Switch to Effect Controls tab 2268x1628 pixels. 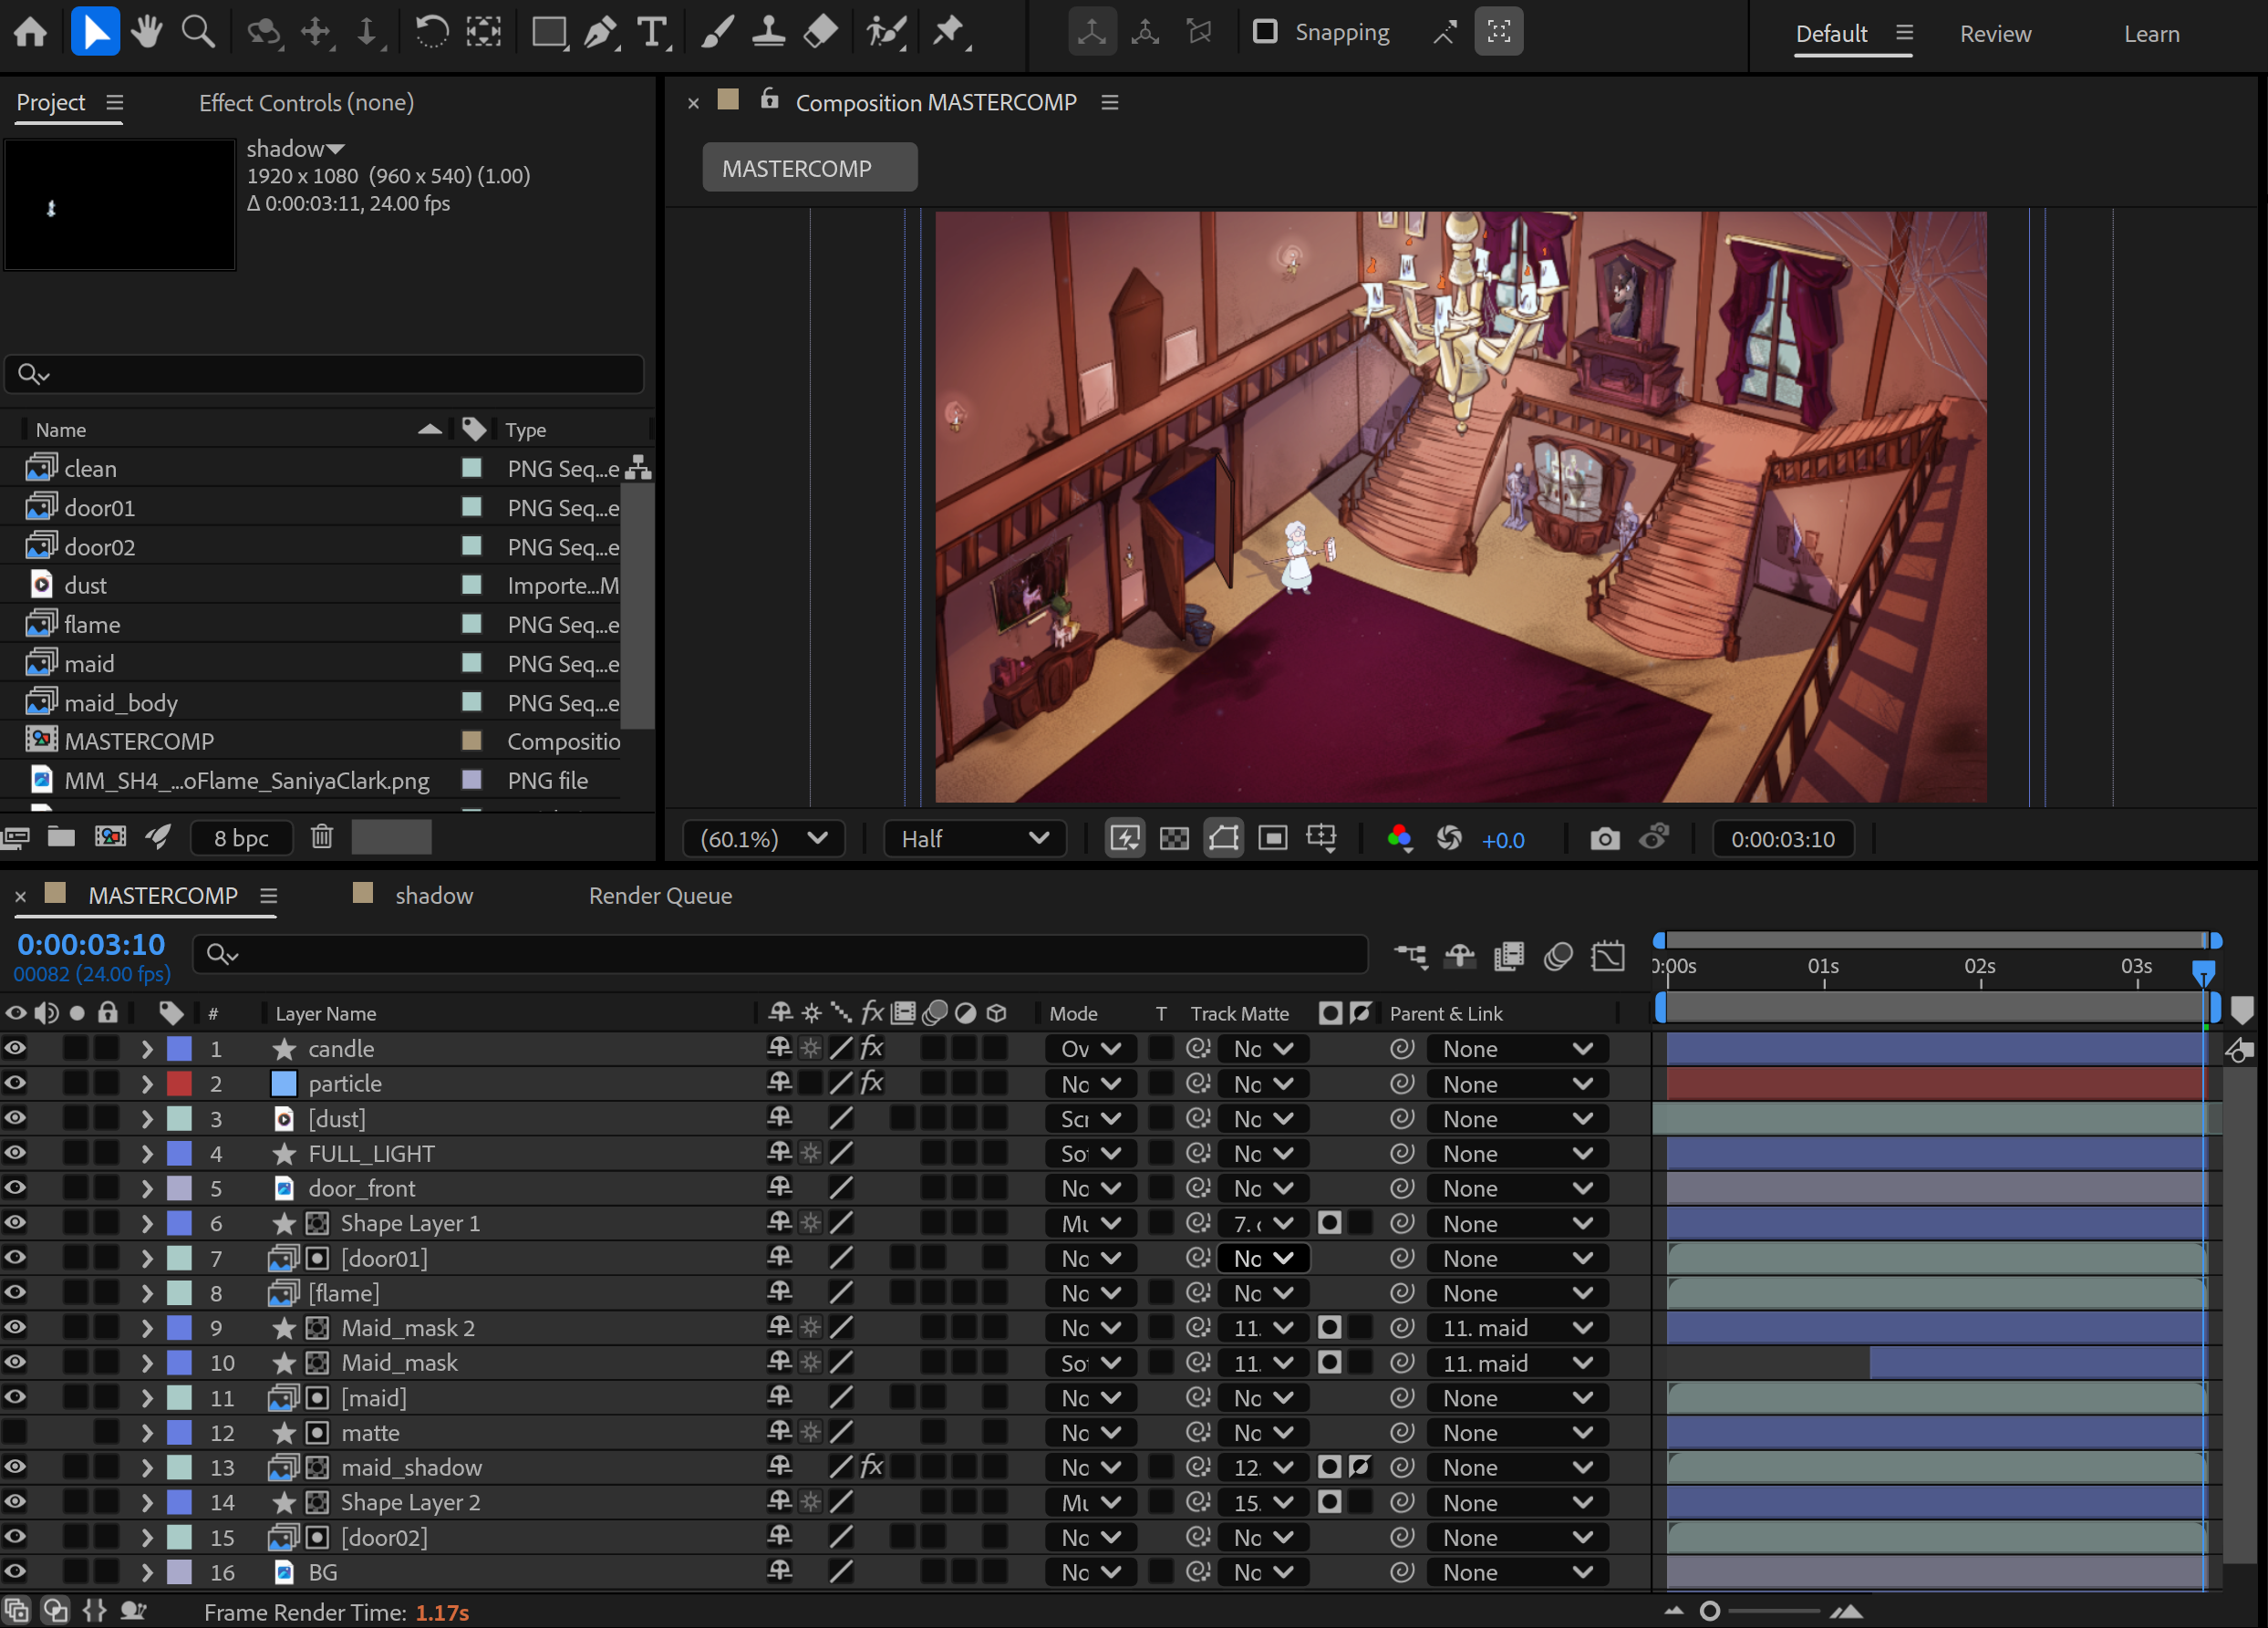point(306,102)
